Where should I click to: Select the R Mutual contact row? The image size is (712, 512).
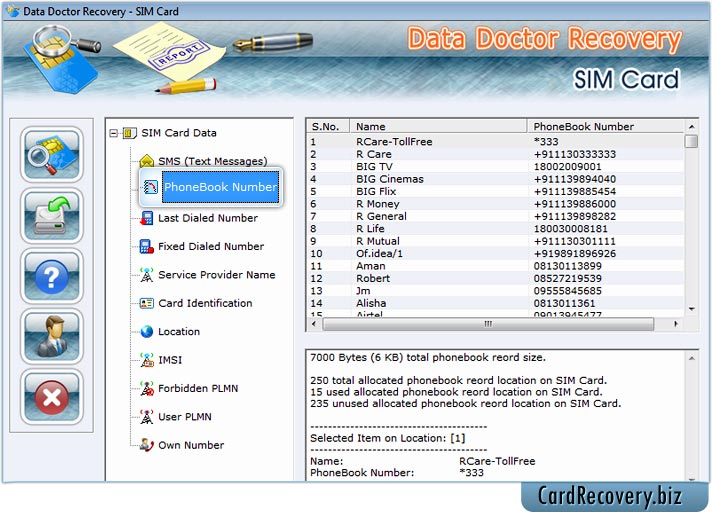click(x=496, y=241)
